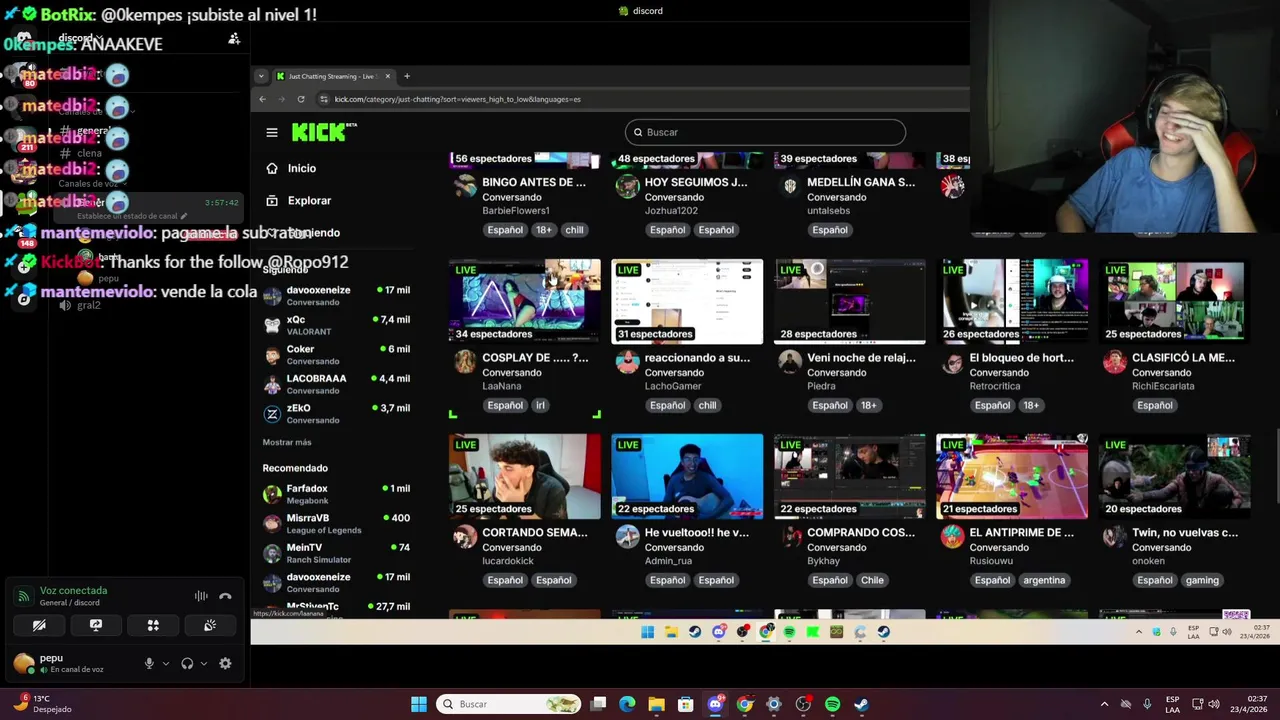This screenshot has width=1280, height=720.
Task: Disconnect from Discord voice channel
Action: pos(225,596)
